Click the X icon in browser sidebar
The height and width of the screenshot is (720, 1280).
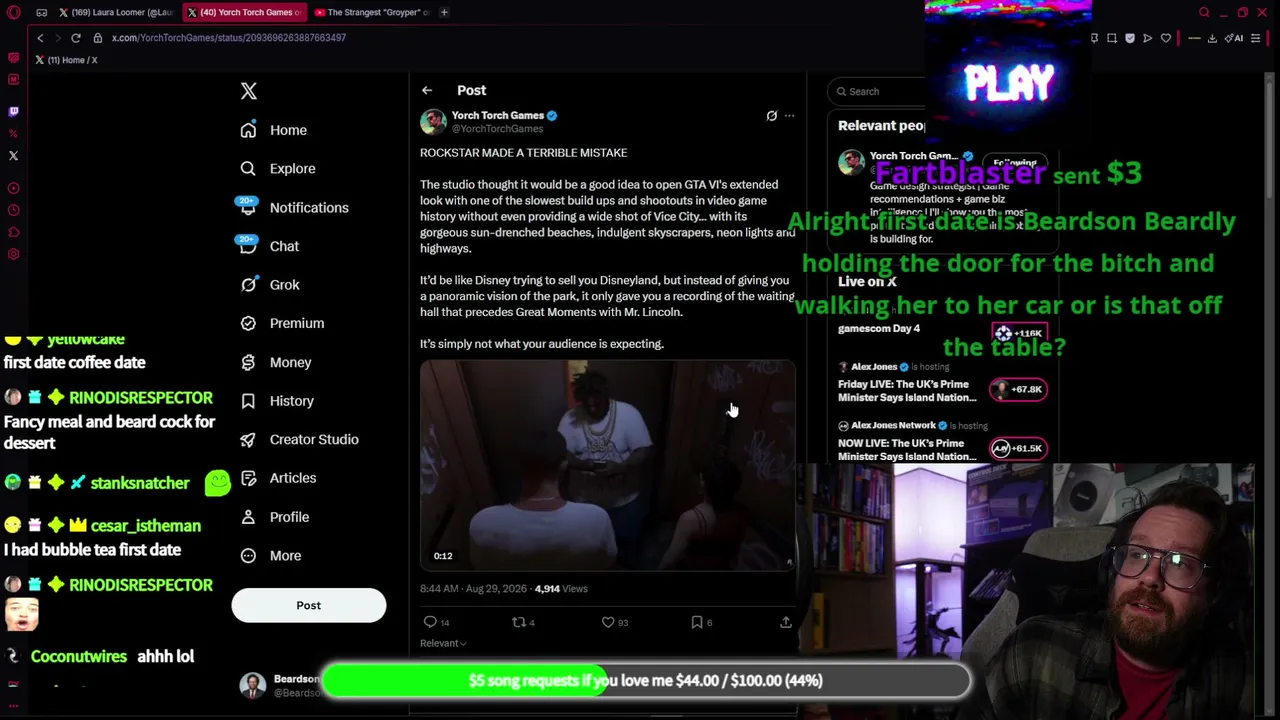13,156
